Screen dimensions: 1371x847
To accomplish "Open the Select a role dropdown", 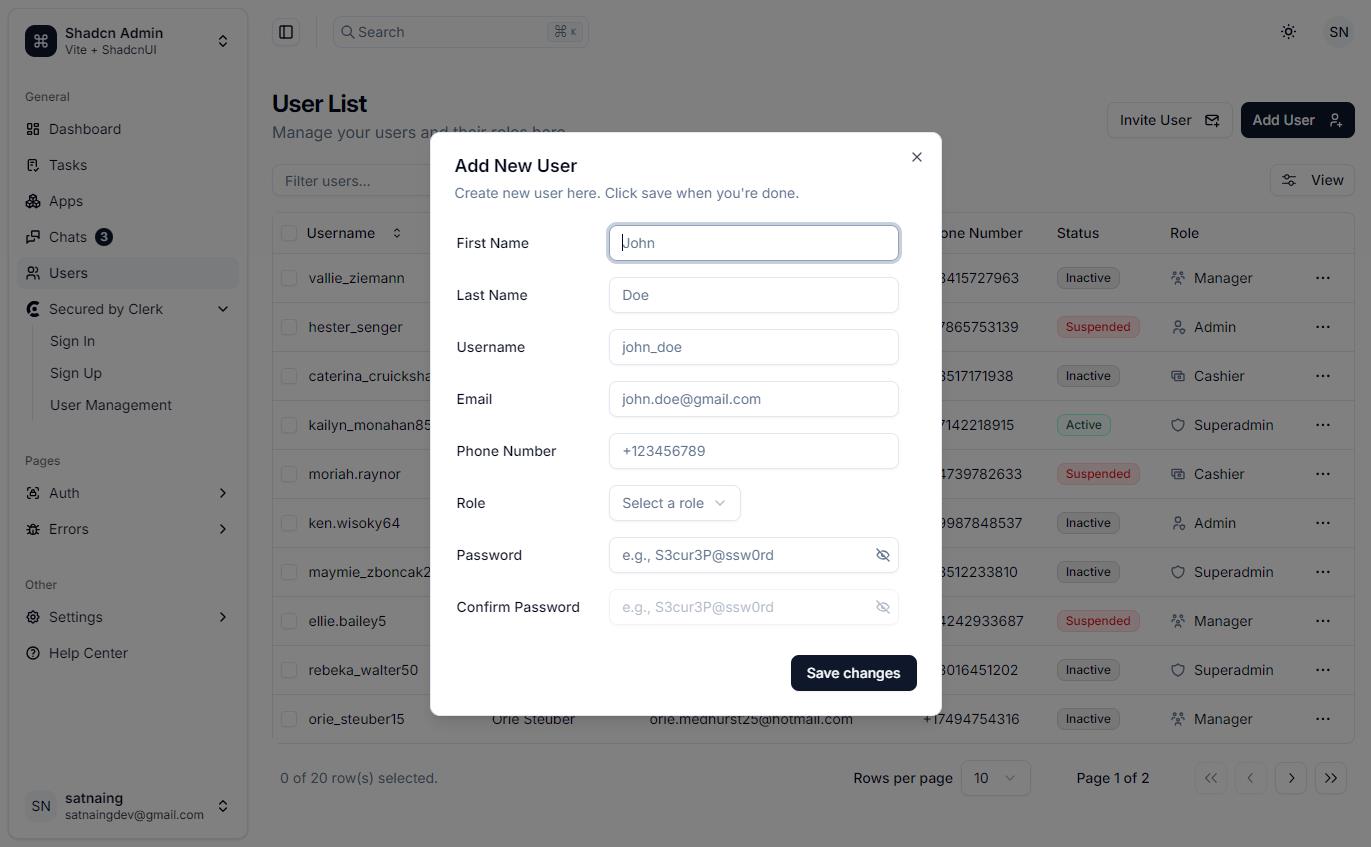I will [x=675, y=503].
